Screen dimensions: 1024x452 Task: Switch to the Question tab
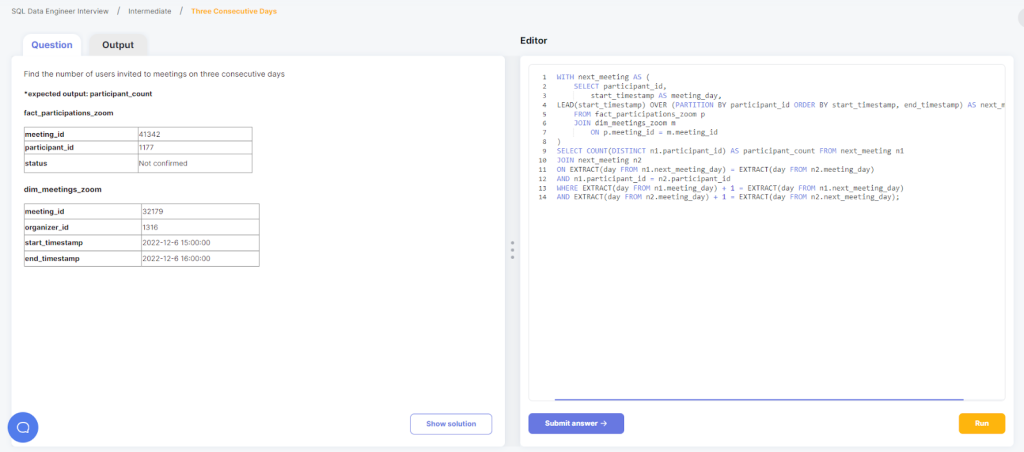click(x=52, y=45)
